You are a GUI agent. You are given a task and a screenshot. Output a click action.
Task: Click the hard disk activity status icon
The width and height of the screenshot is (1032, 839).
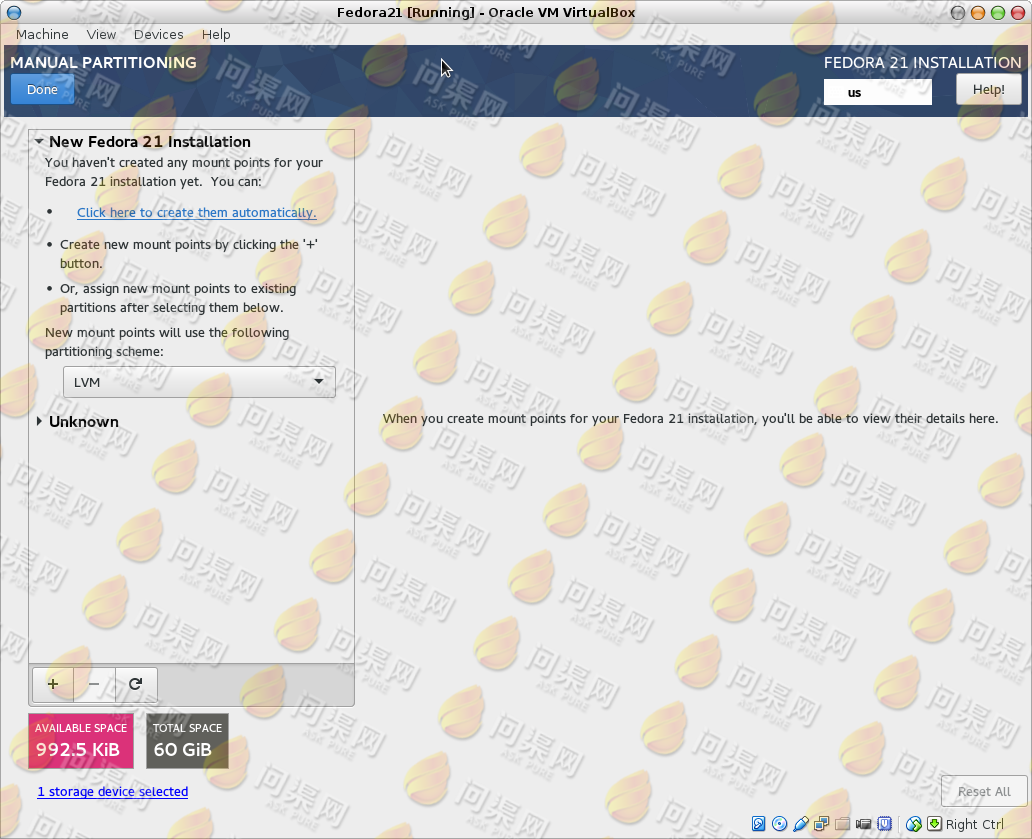coord(758,824)
